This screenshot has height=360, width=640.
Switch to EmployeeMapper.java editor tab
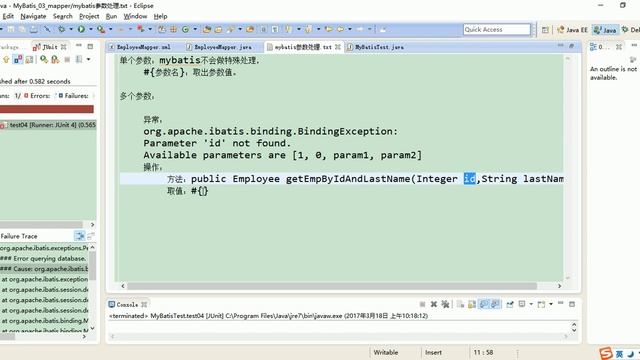pyautogui.click(x=220, y=47)
